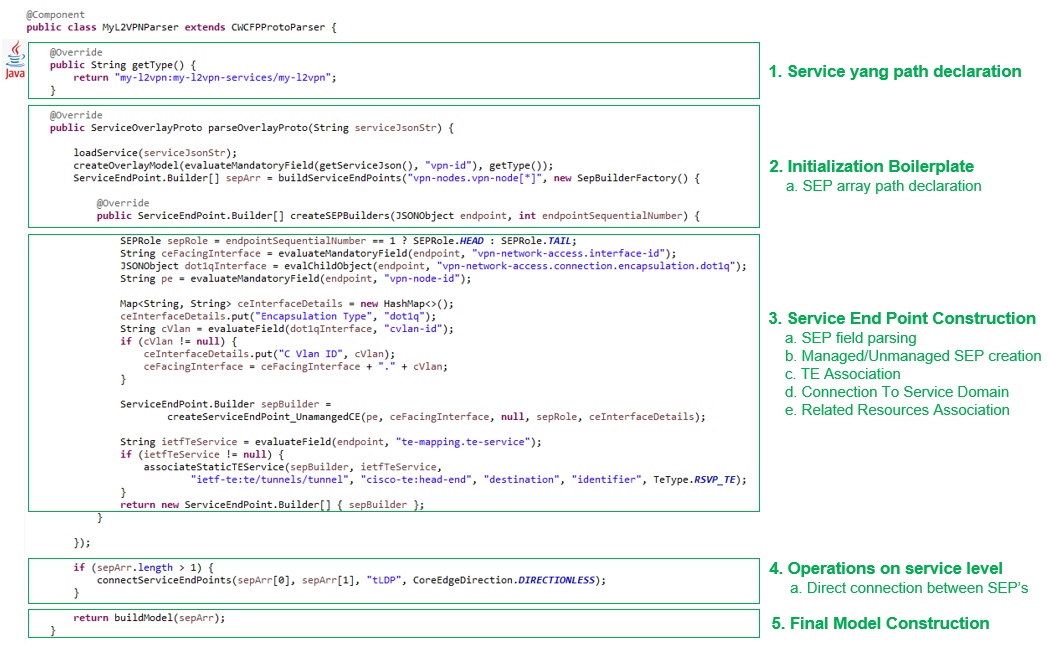Screen dimensions: 1049x645
Task: Click heading Operations on service level
Action: 885,569
